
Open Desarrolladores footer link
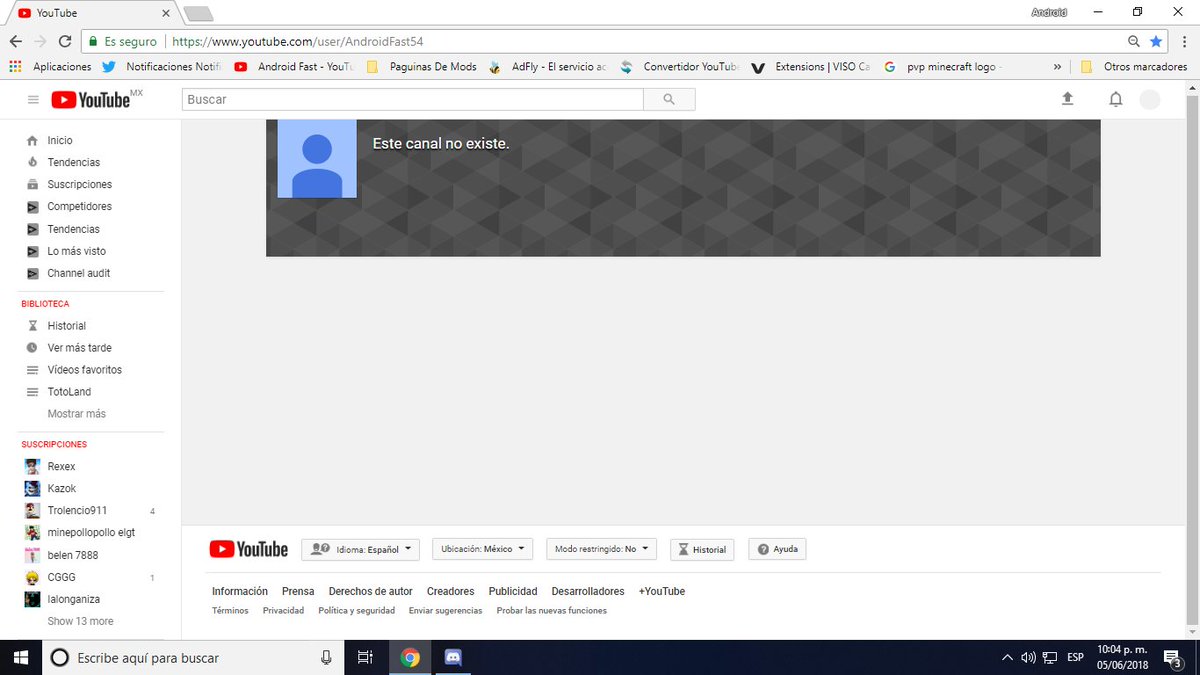[x=588, y=591]
